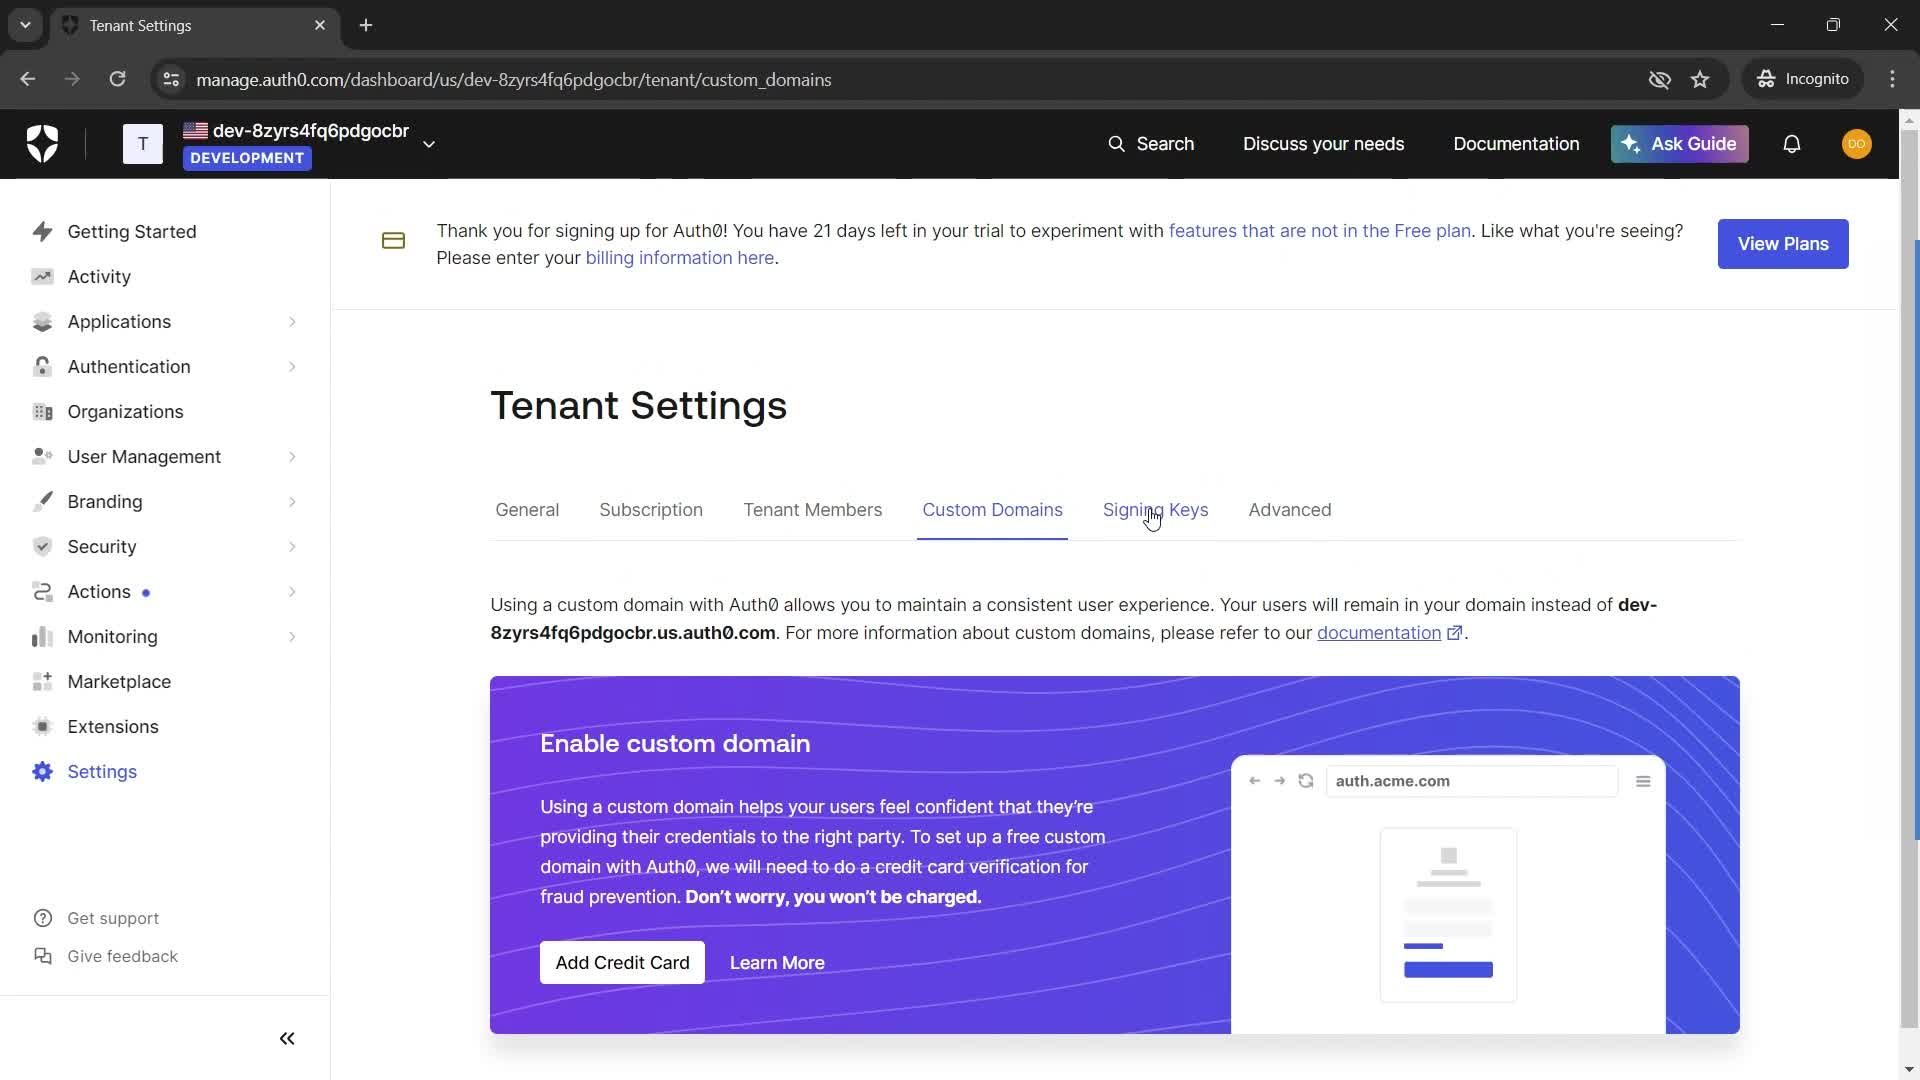Open the documentation link in description

point(1389,633)
